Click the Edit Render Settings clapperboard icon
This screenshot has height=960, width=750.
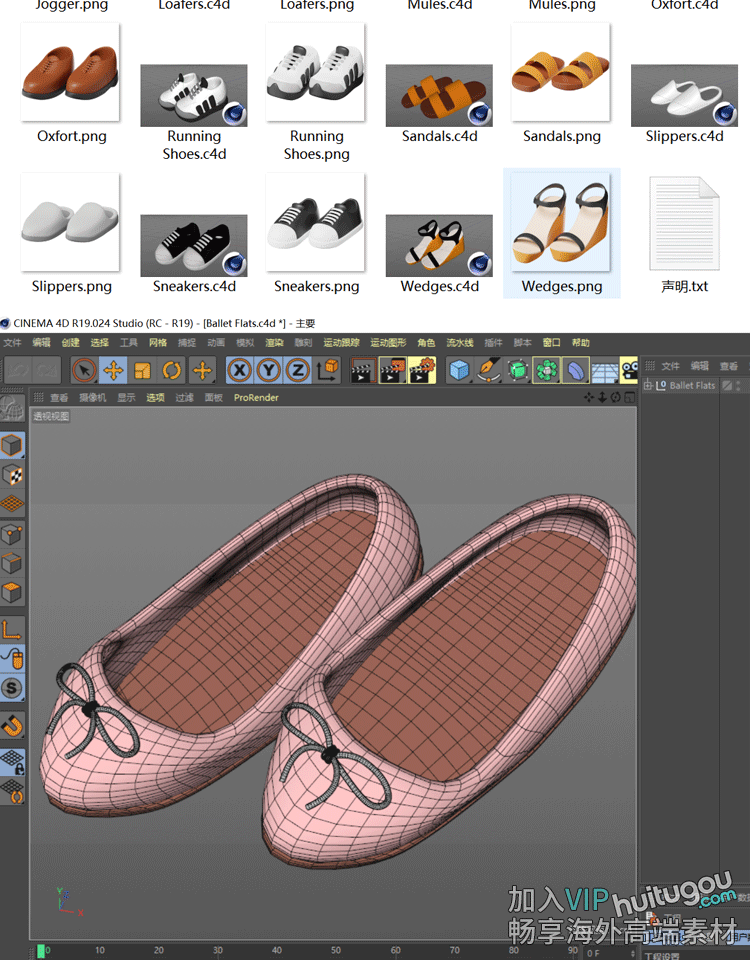[x=421, y=371]
